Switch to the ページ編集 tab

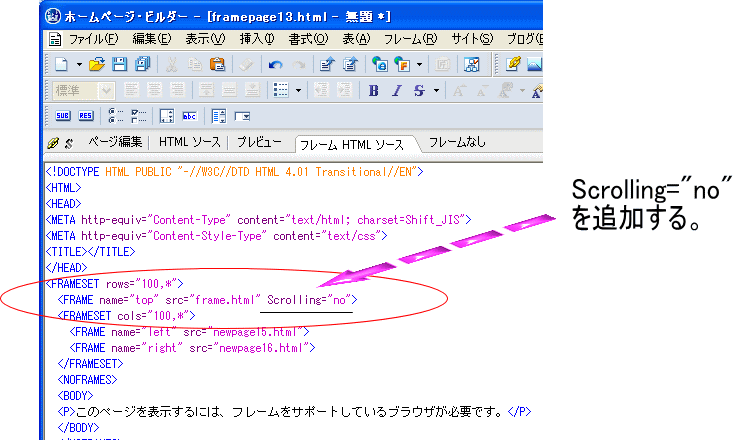pos(115,142)
